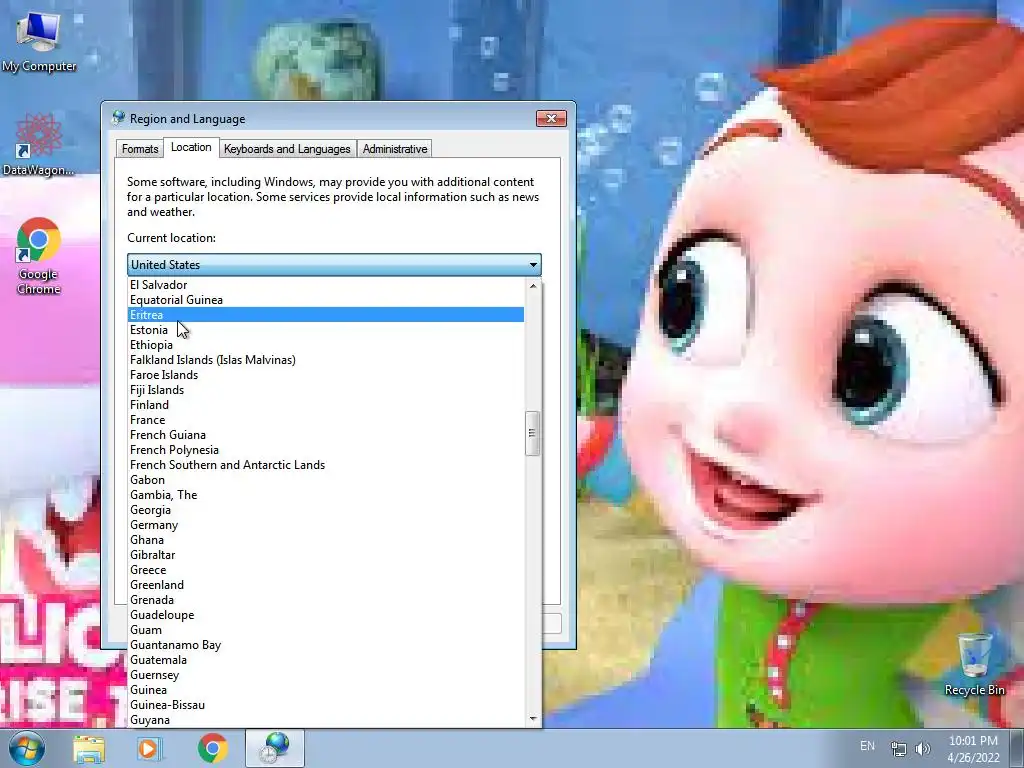Select Guantanamo Bay
Viewport: 1024px width, 768px height.
click(x=326, y=645)
